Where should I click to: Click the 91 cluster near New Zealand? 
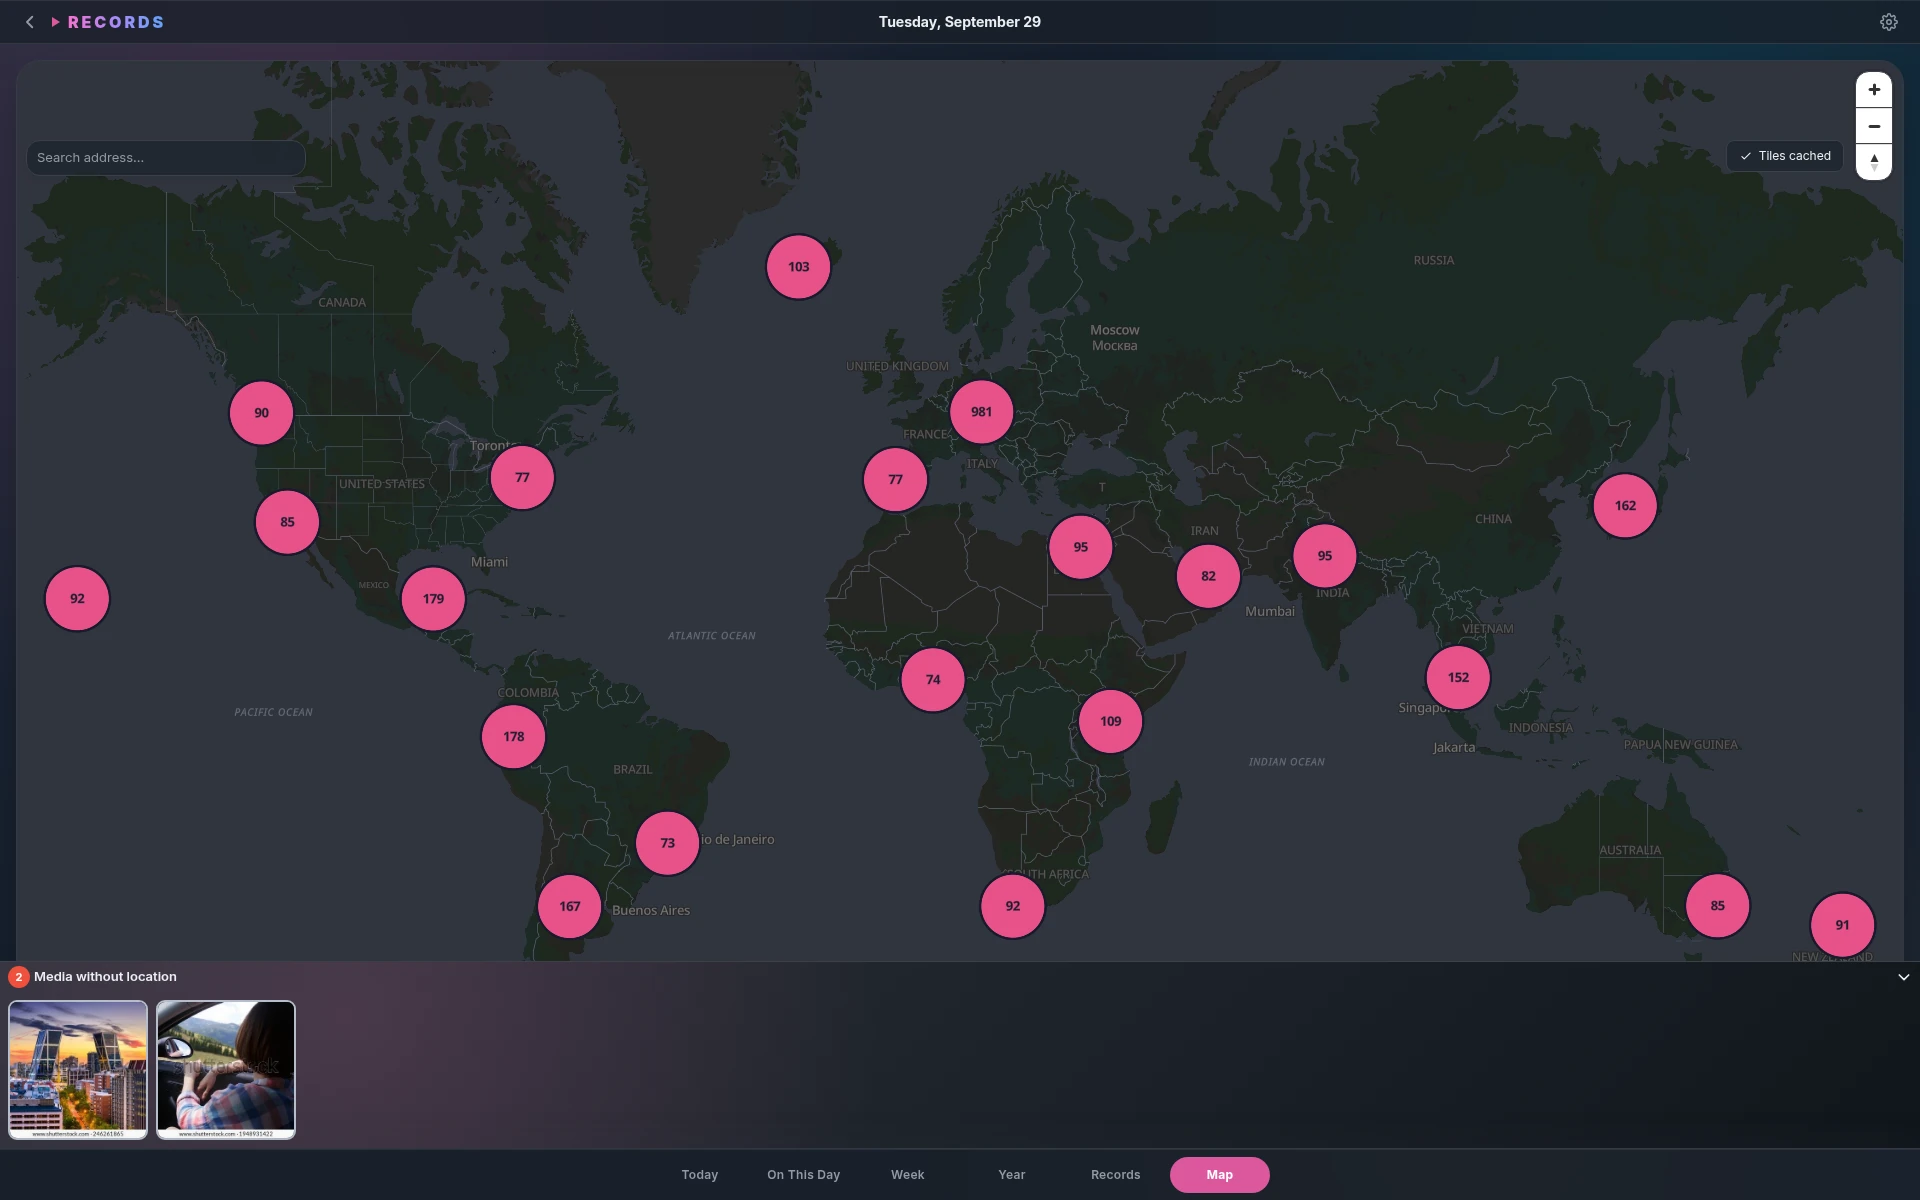coord(1842,925)
